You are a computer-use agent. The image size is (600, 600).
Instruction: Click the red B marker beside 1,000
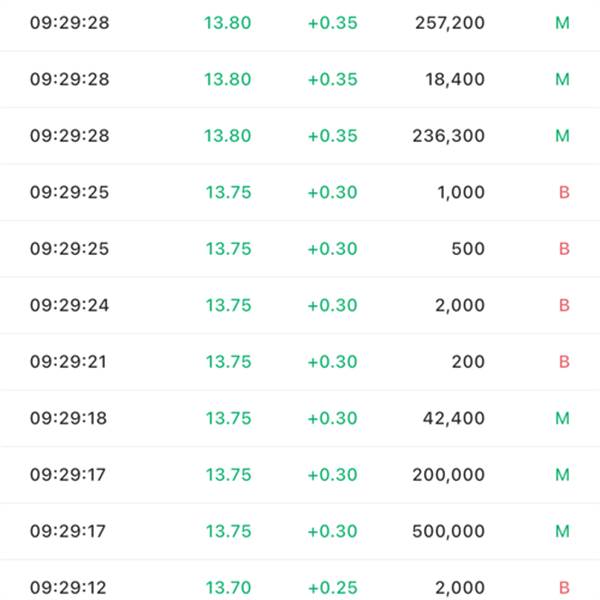(564, 192)
